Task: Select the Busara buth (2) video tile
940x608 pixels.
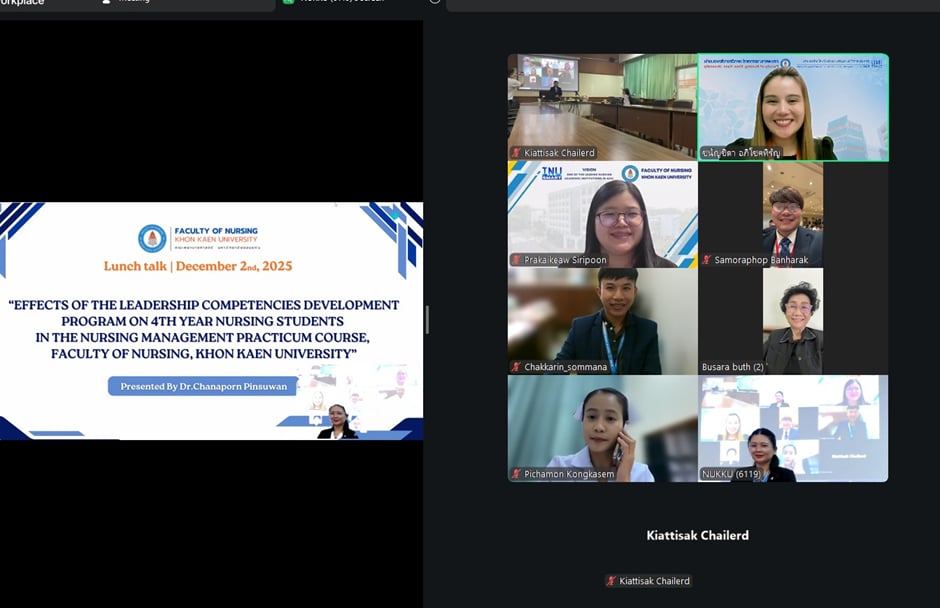Action: 793,320
